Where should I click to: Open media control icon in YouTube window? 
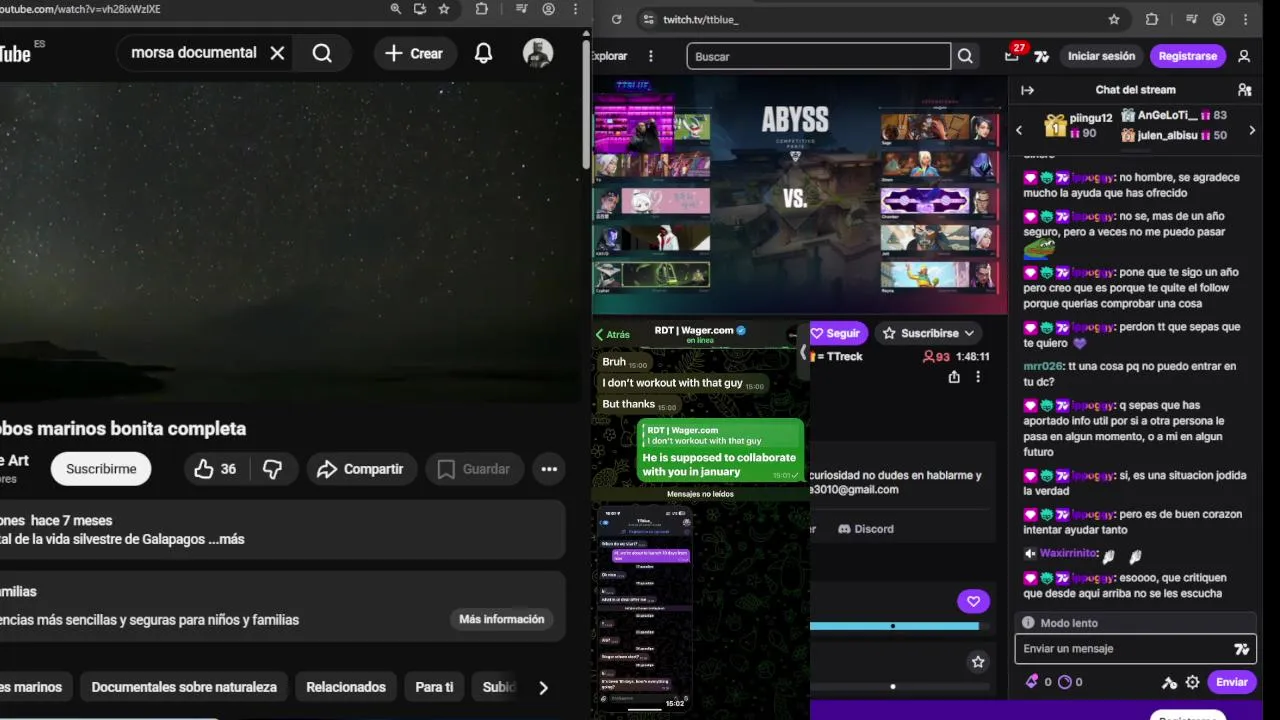pyautogui.click(x=521, y=9)
